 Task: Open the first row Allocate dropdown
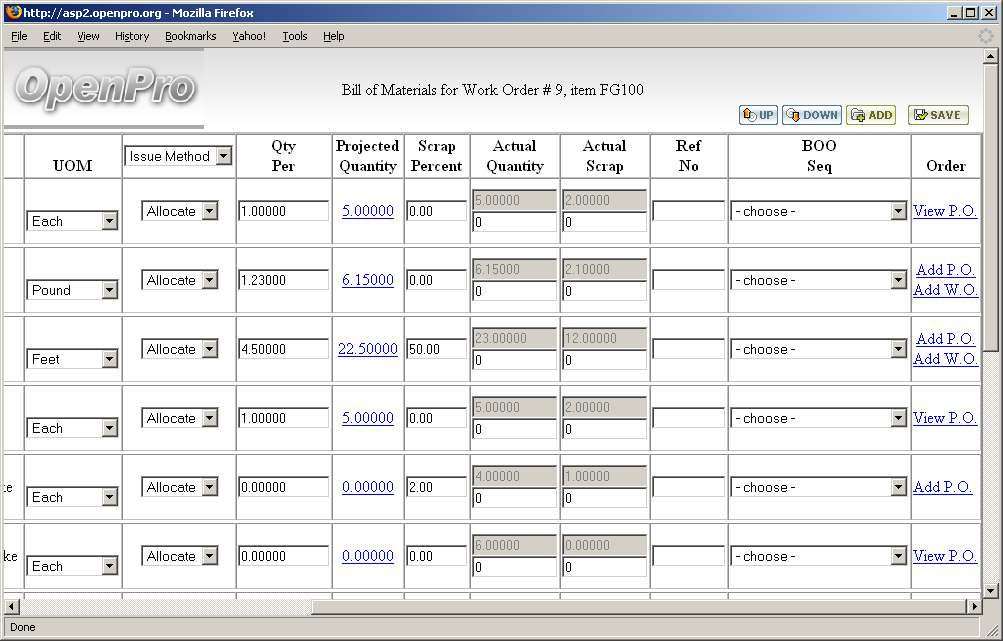[209, 211]
